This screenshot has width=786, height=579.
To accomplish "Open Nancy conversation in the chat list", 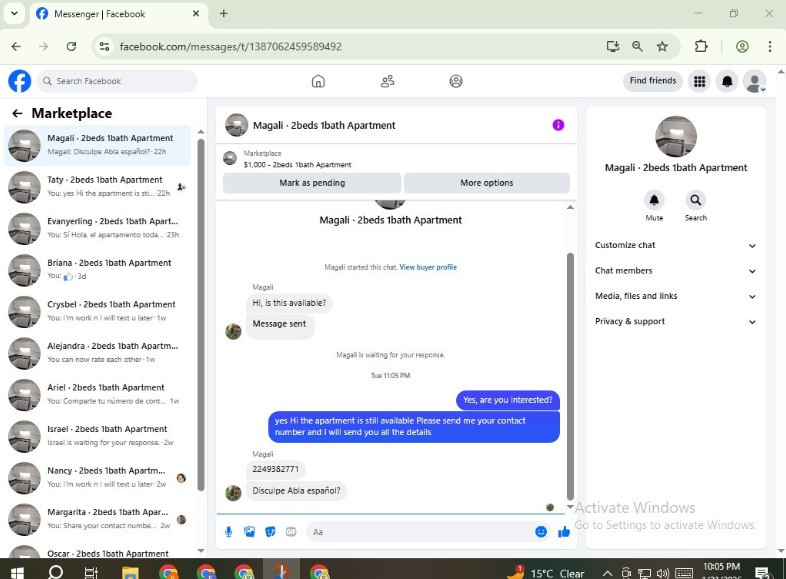I will click(97, 478).
